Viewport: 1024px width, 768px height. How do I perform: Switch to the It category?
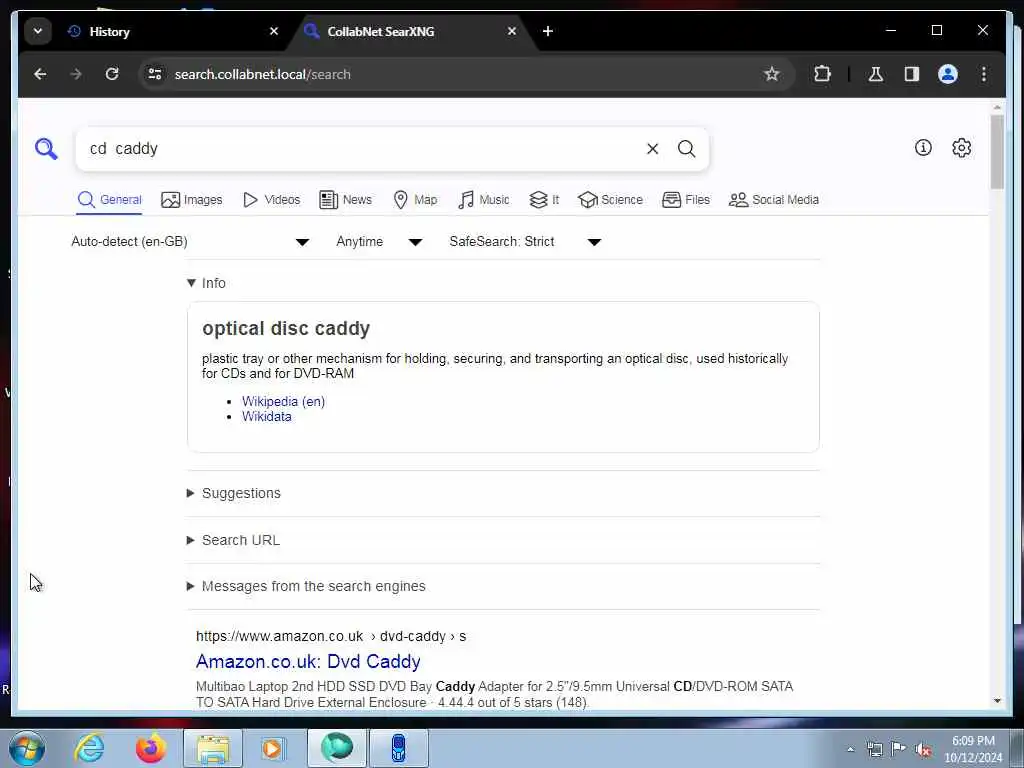[x=544, y=200]
